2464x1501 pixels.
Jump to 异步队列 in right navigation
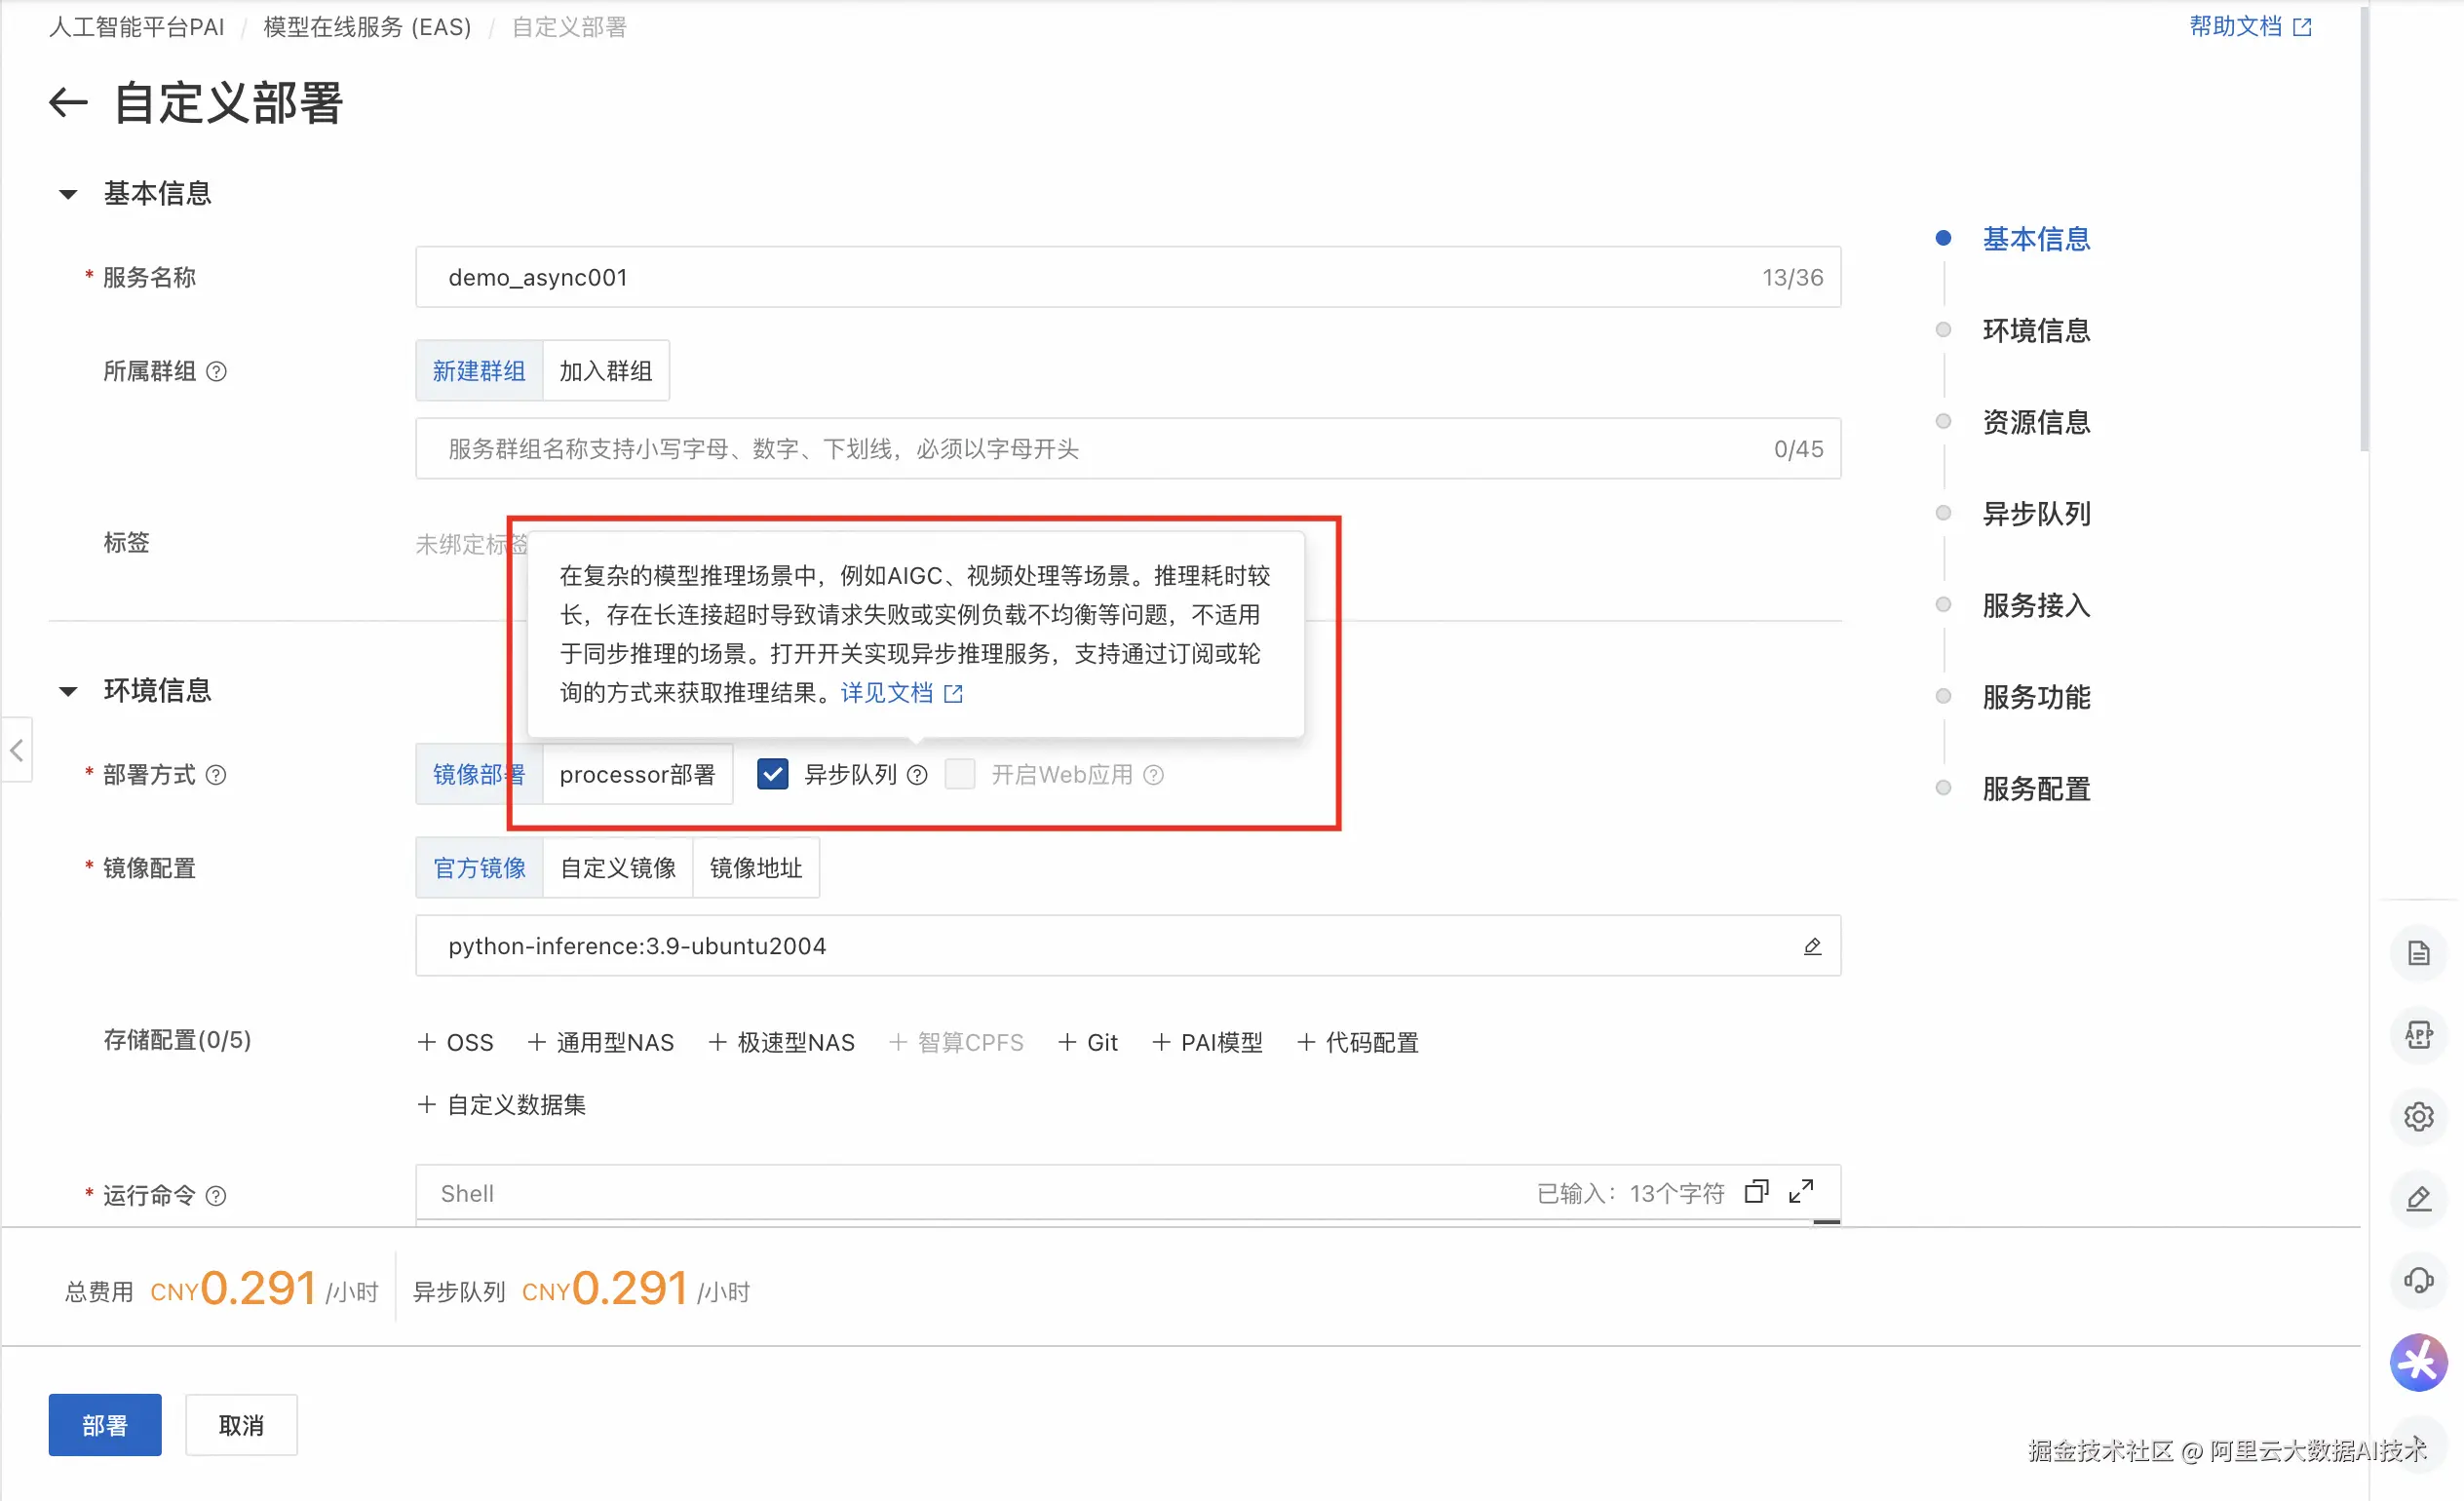2035,514
